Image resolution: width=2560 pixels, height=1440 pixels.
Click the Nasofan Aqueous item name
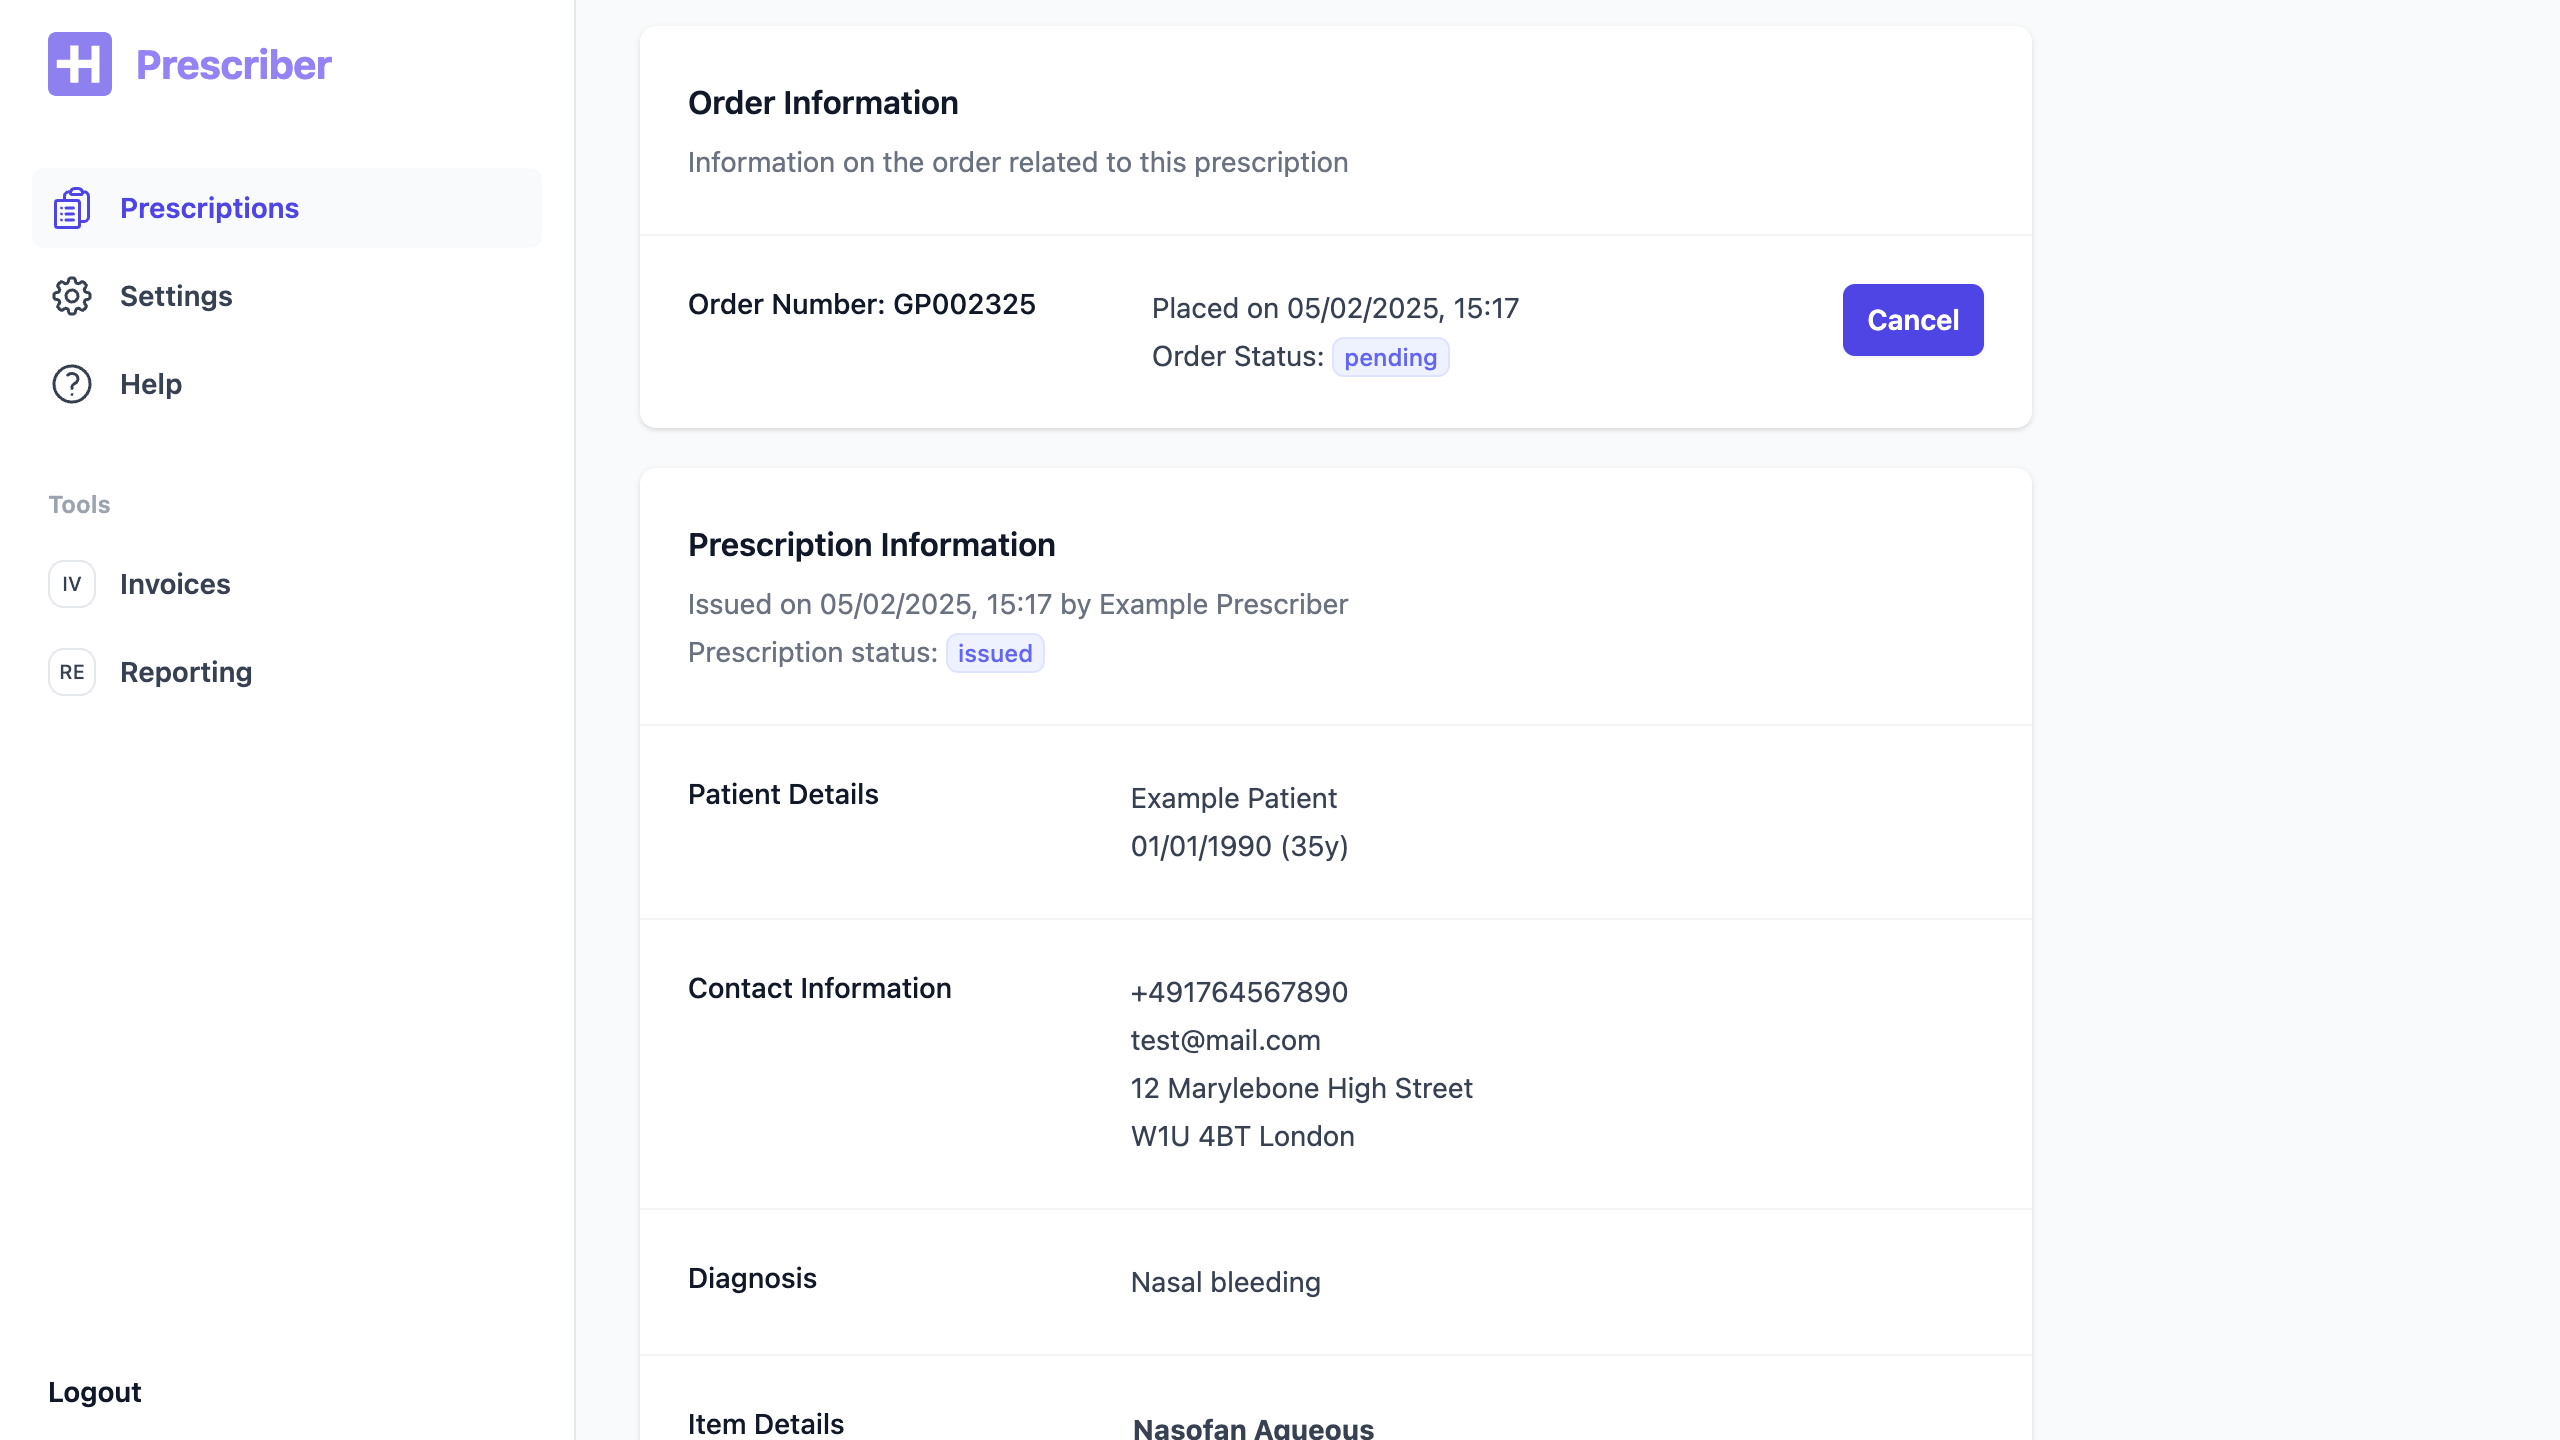point(1253,1428)
